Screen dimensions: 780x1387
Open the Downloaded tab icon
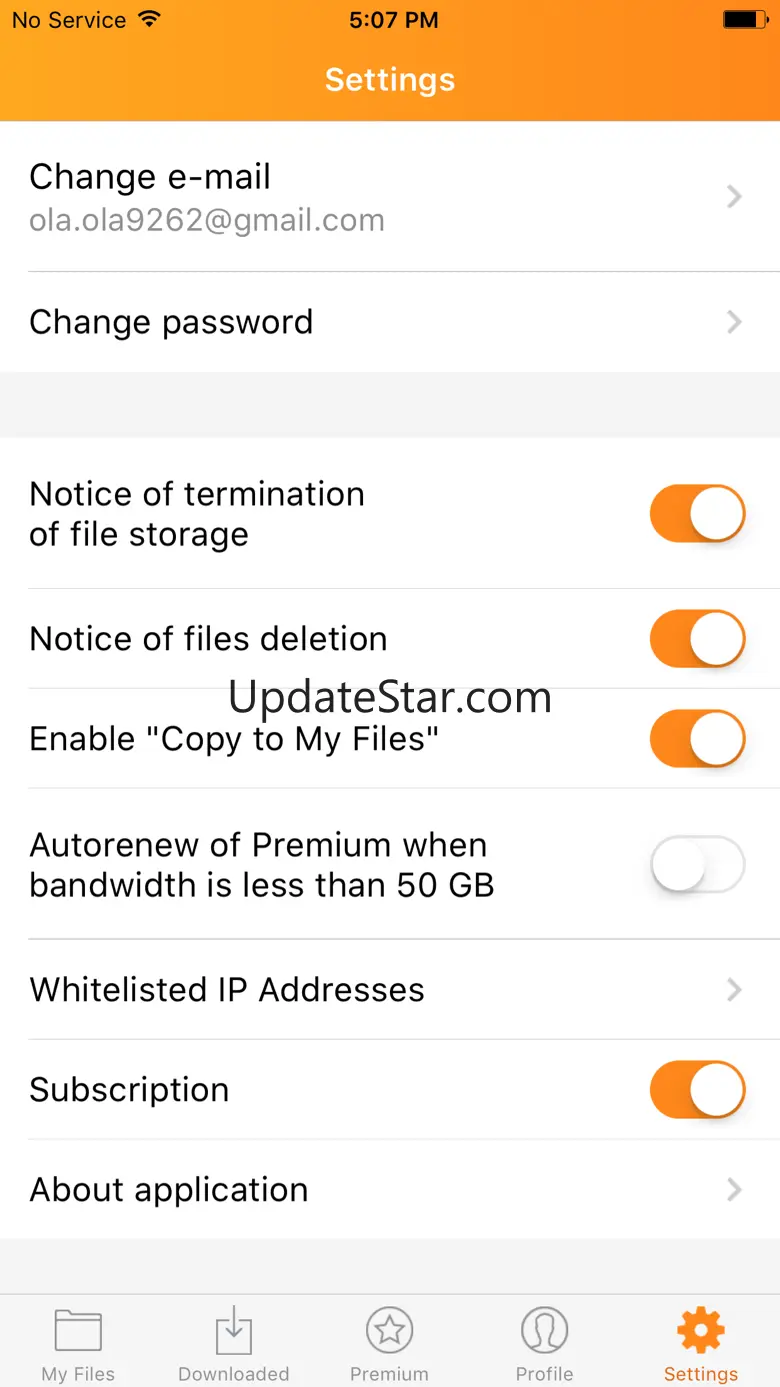[233, 1331]
